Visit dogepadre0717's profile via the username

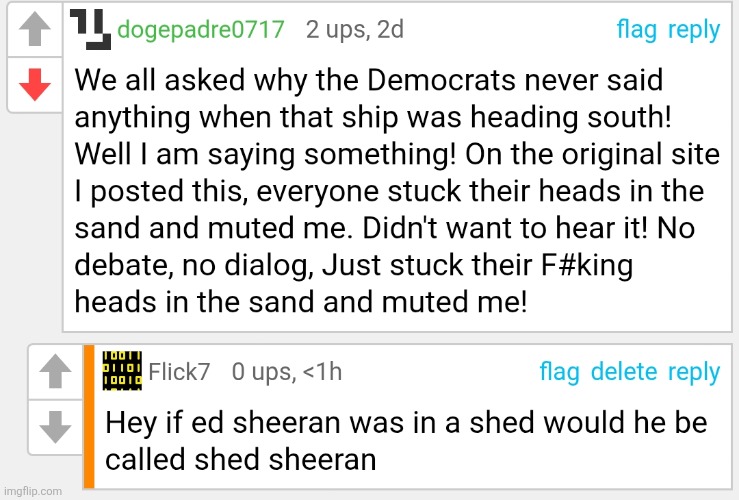tap(201, 30)
